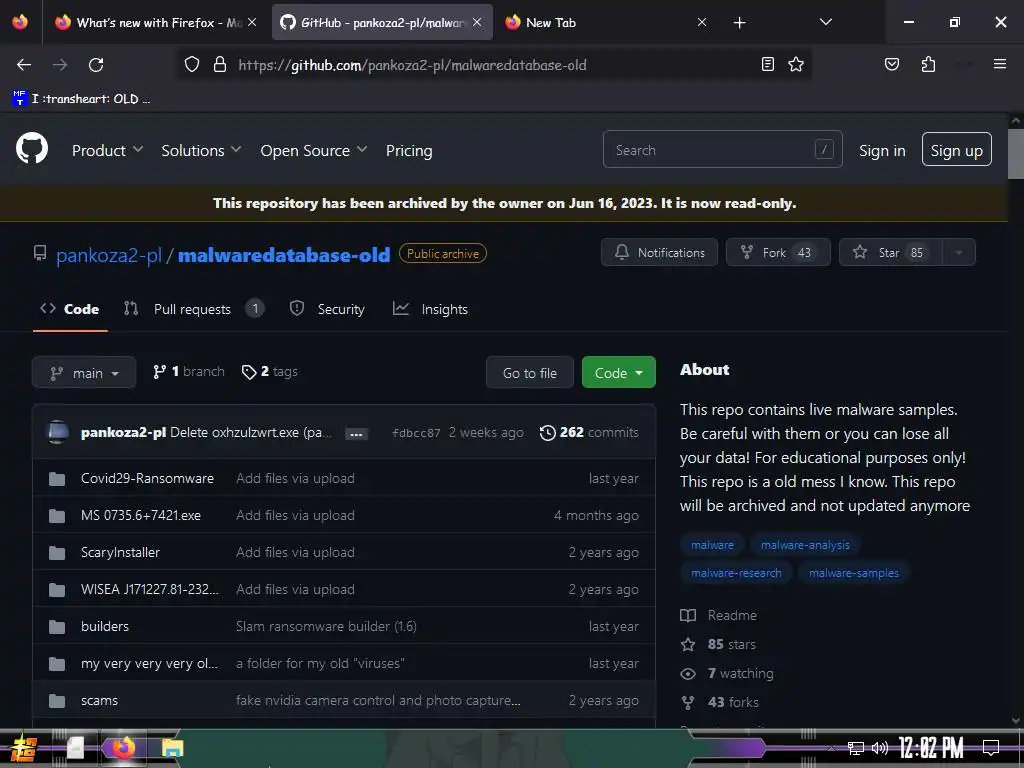Expand the Product menu
Screen dimensions: 1024x768
pos(107,150)
